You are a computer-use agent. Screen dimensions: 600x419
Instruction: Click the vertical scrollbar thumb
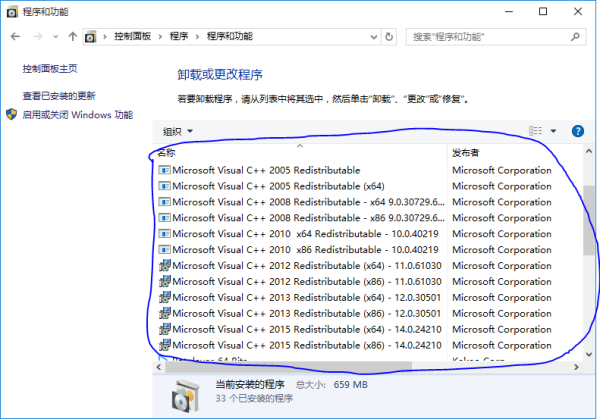tap(589, 220)
